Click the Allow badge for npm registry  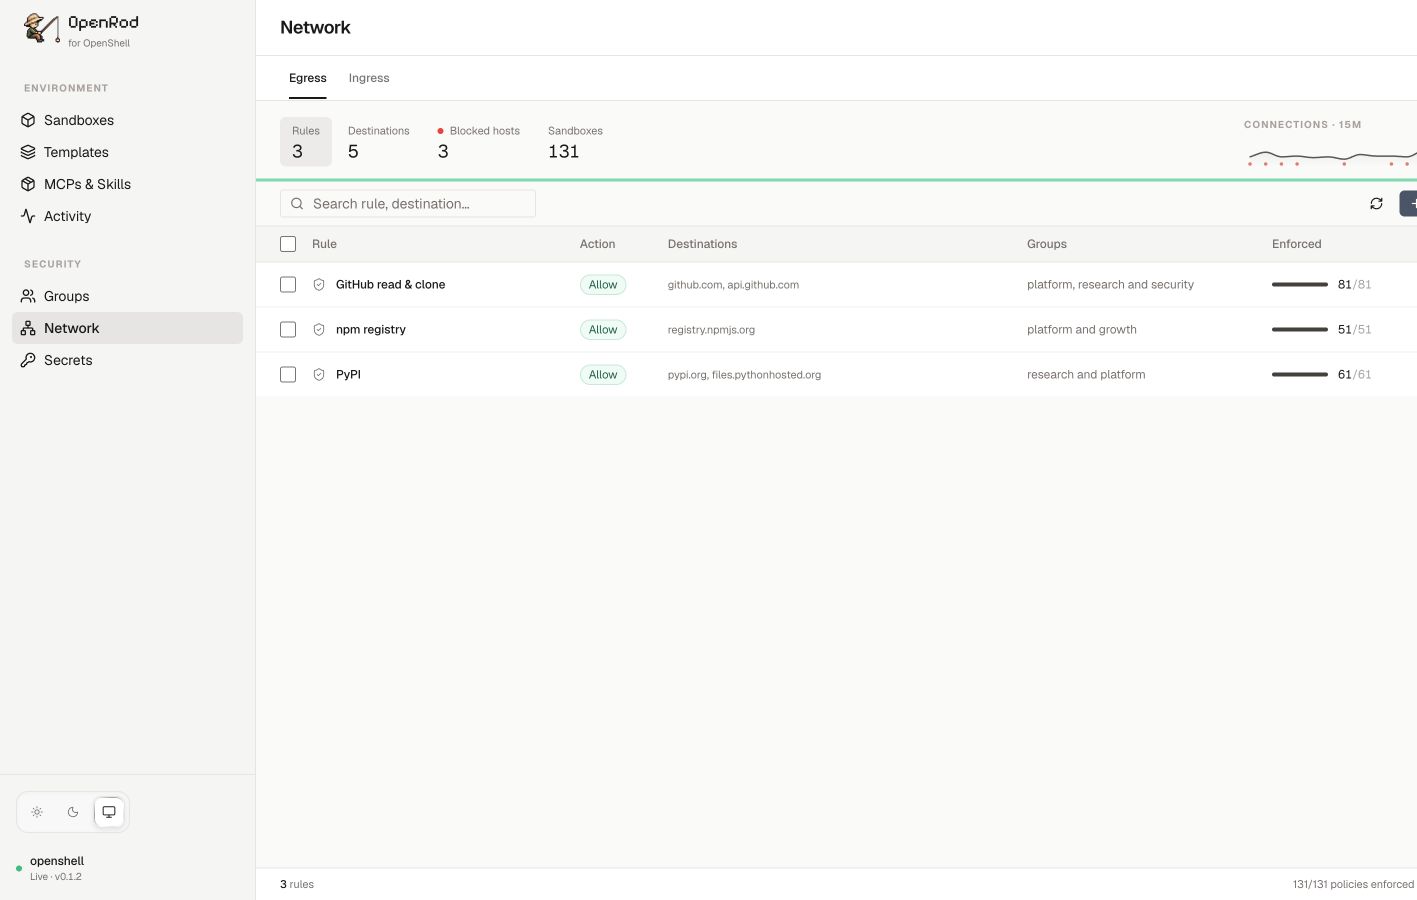pyautogui.click(x=603, y=330)
